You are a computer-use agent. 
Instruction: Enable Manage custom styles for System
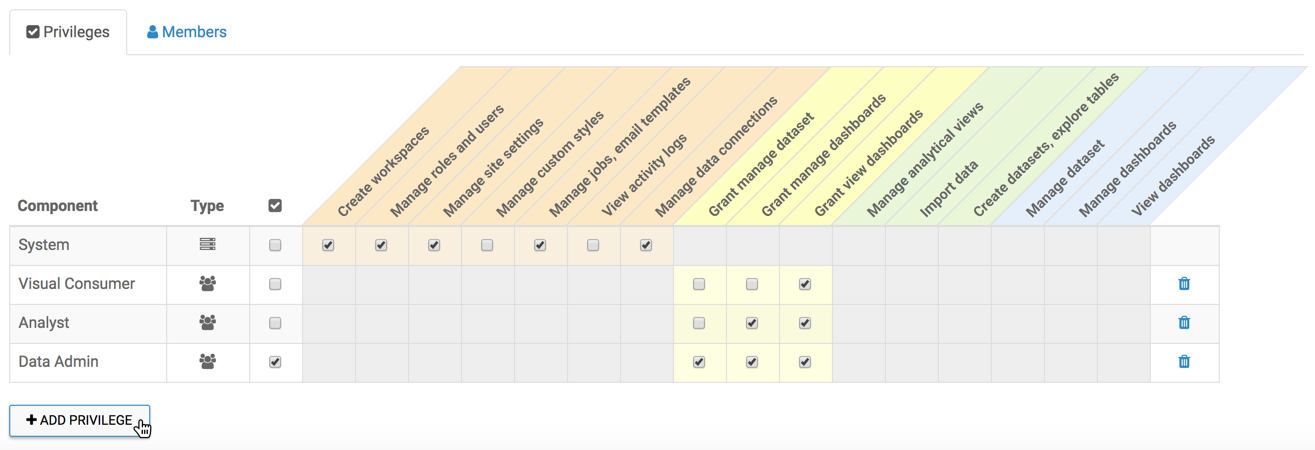[487, 245]
